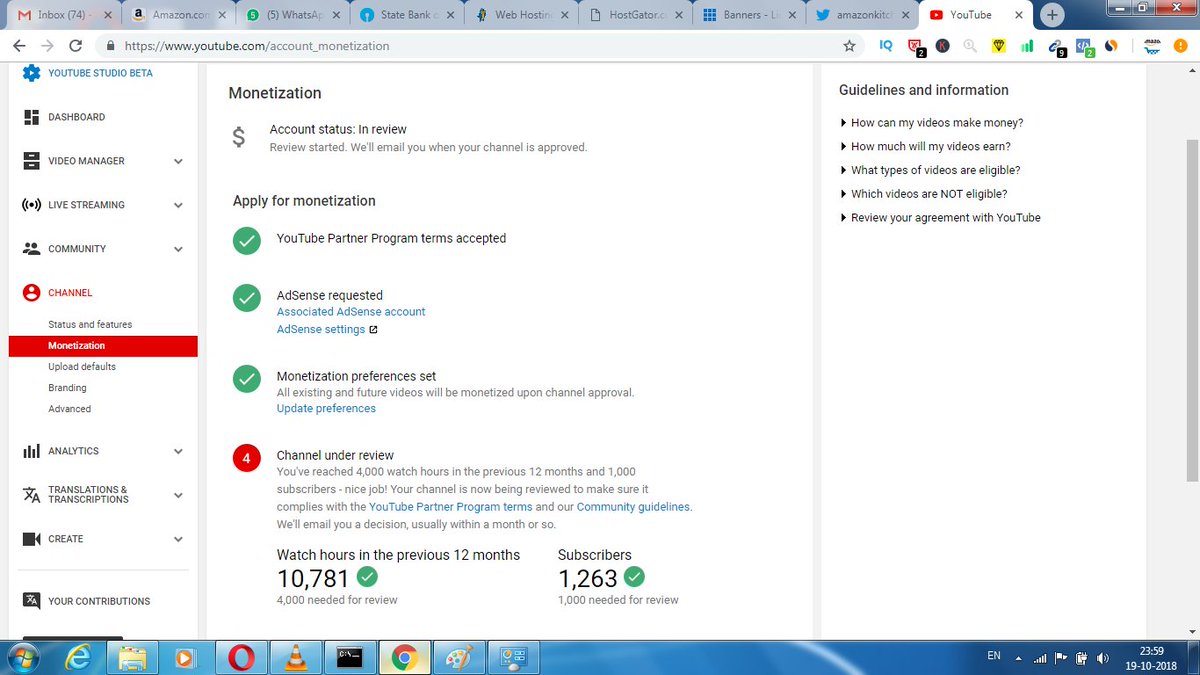Close the YouTube browser tab
Viewport: 1200px width, 675px height.
1020,16
